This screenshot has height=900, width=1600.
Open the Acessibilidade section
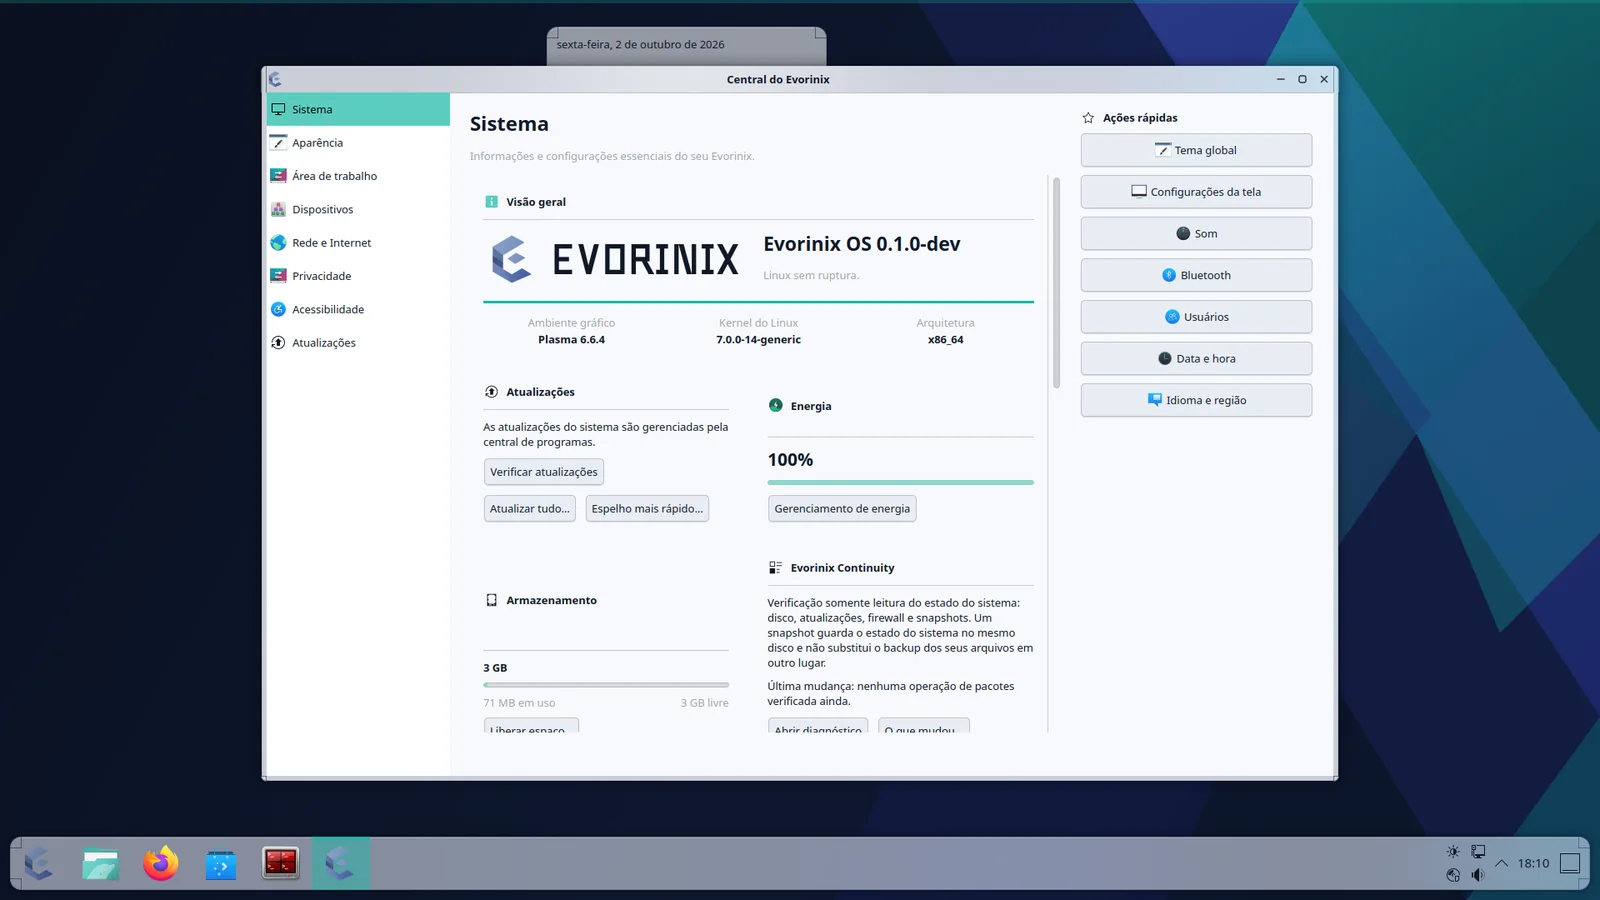(358, 309)
